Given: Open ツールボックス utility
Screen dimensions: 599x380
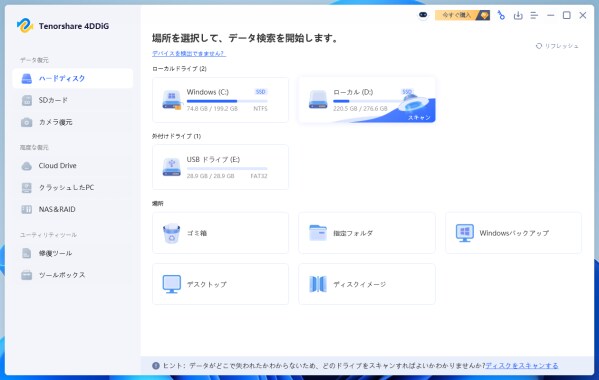Looking at the screenshot, I should click(x=73, y=275).
